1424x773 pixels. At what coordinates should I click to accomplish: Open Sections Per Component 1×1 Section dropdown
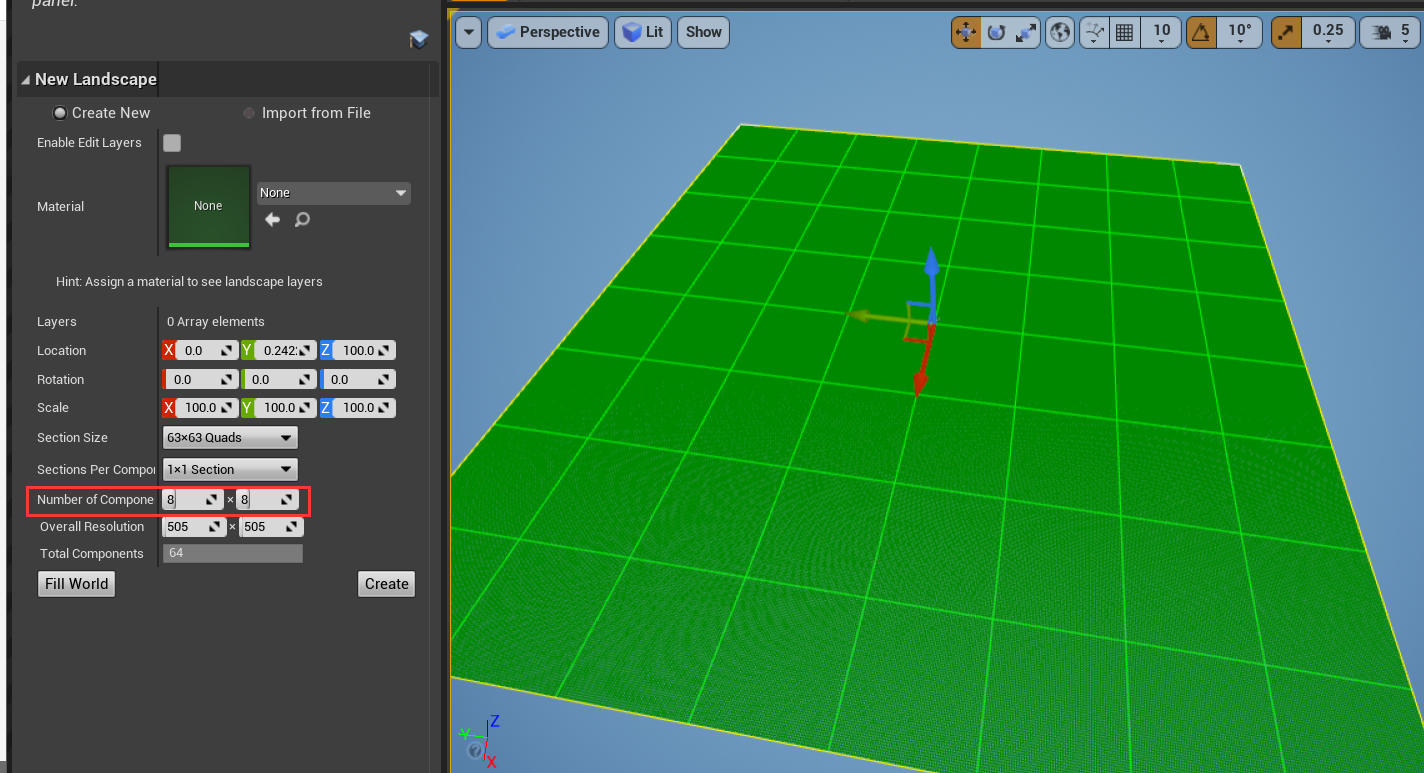point(230,469)
